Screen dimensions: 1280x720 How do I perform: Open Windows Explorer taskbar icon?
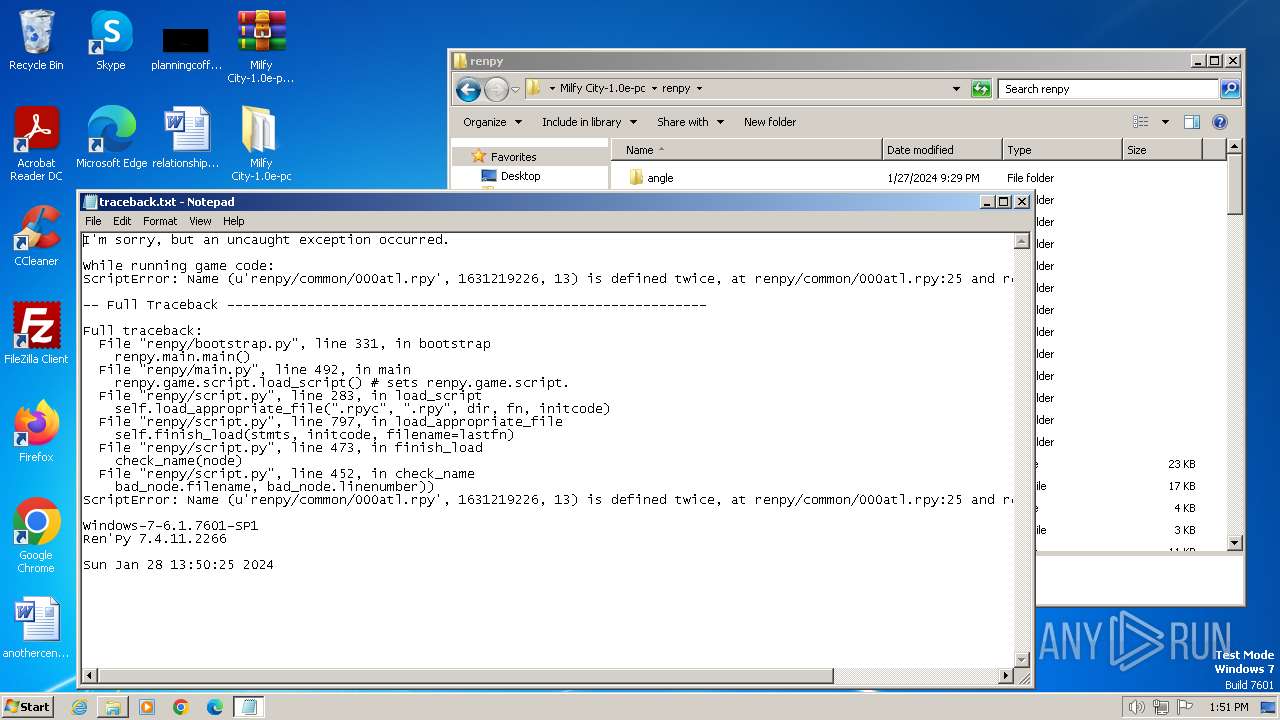click(113, 707)
